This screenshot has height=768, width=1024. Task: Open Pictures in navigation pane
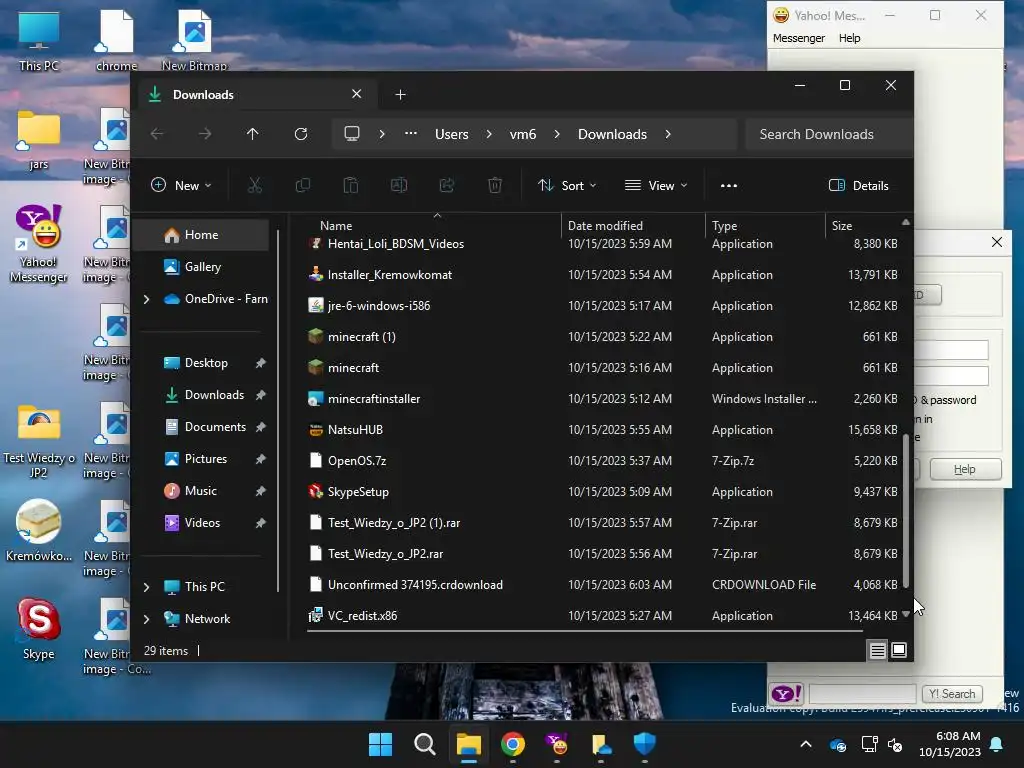206,459
